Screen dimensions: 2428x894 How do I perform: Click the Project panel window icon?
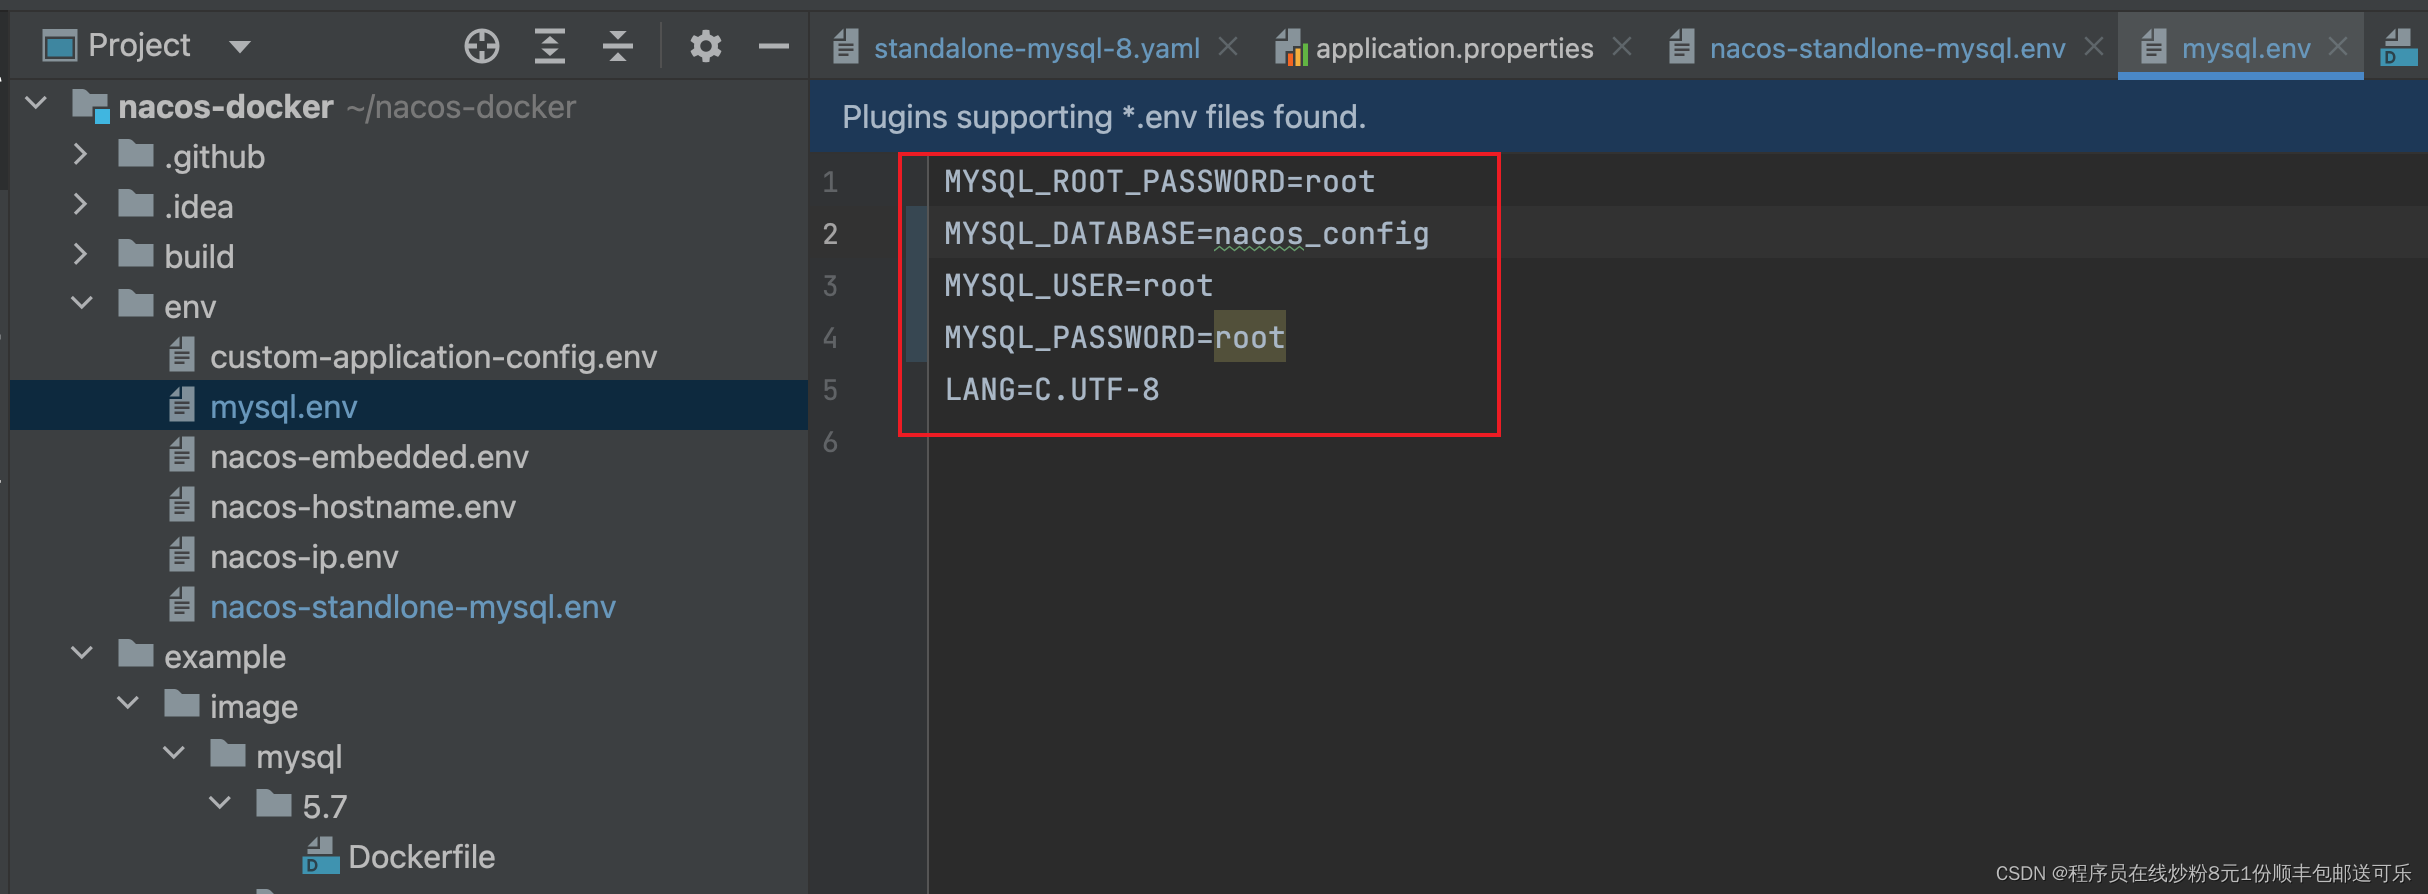[59, 46]
